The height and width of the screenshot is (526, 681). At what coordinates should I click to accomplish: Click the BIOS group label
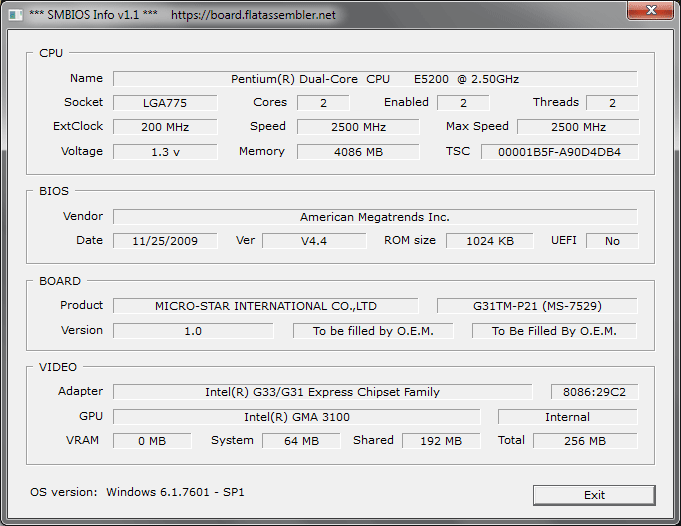pyautogui.click(x=54, y=191)
